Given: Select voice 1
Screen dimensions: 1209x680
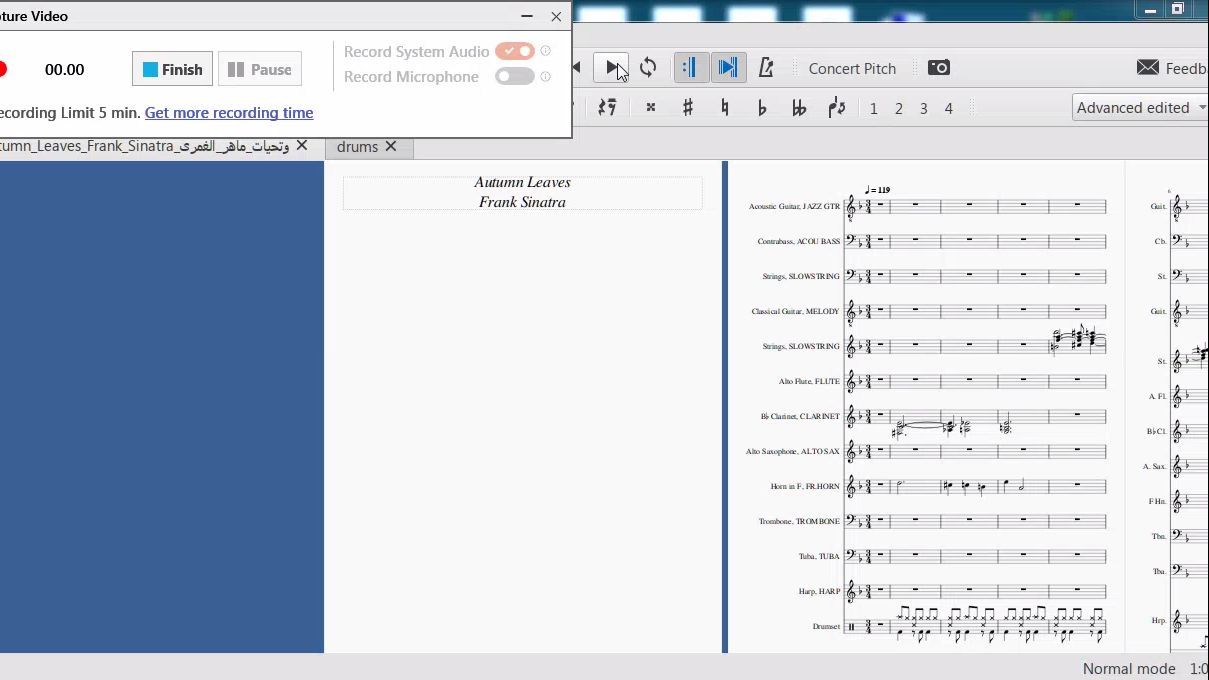Looking at the screenshot, I should pos(874,108).
